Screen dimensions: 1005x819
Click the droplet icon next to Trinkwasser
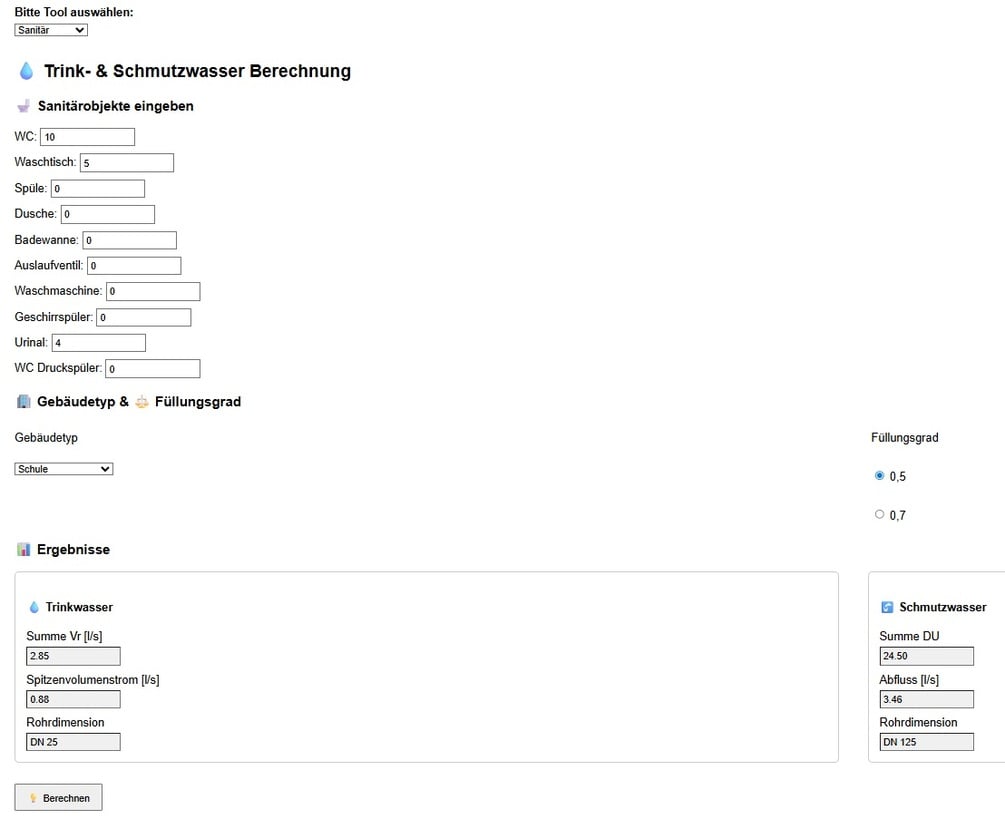(x=34, y=607)
